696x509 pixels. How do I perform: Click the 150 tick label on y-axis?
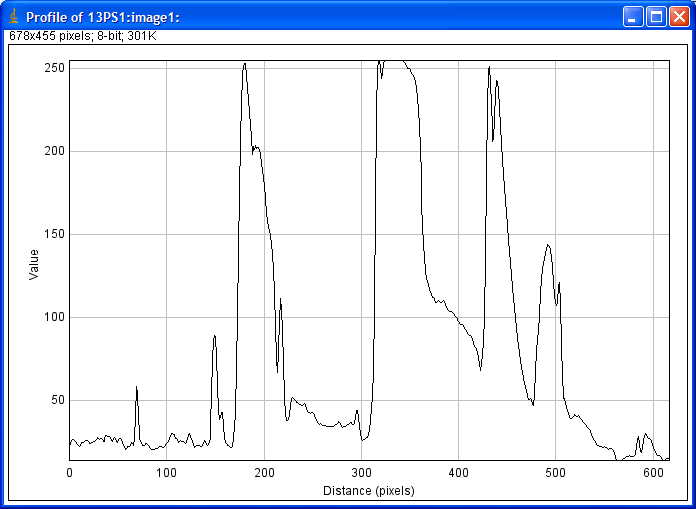[x=53, y=234]
